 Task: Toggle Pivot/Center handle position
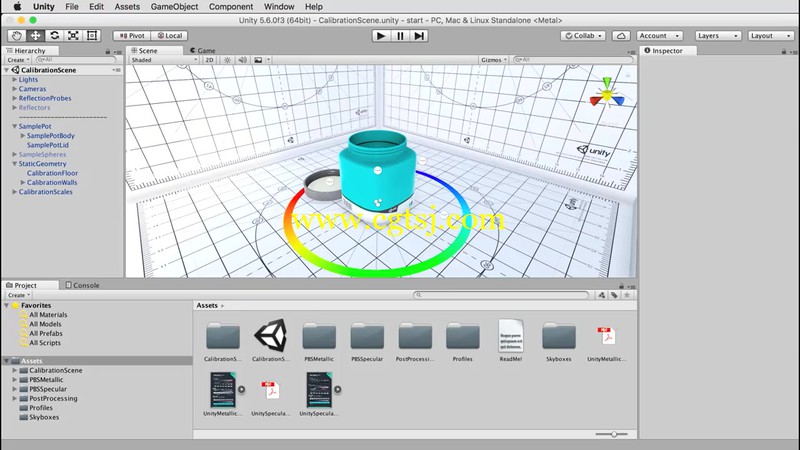(x=132, y=36)
